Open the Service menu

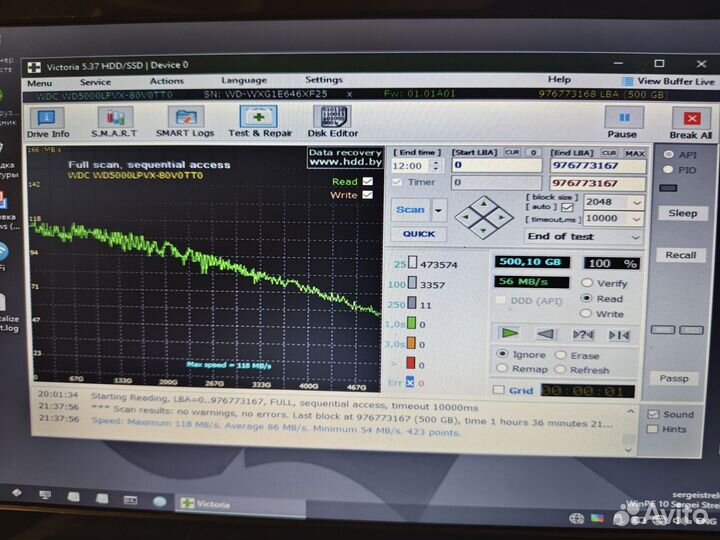(95, 81)
